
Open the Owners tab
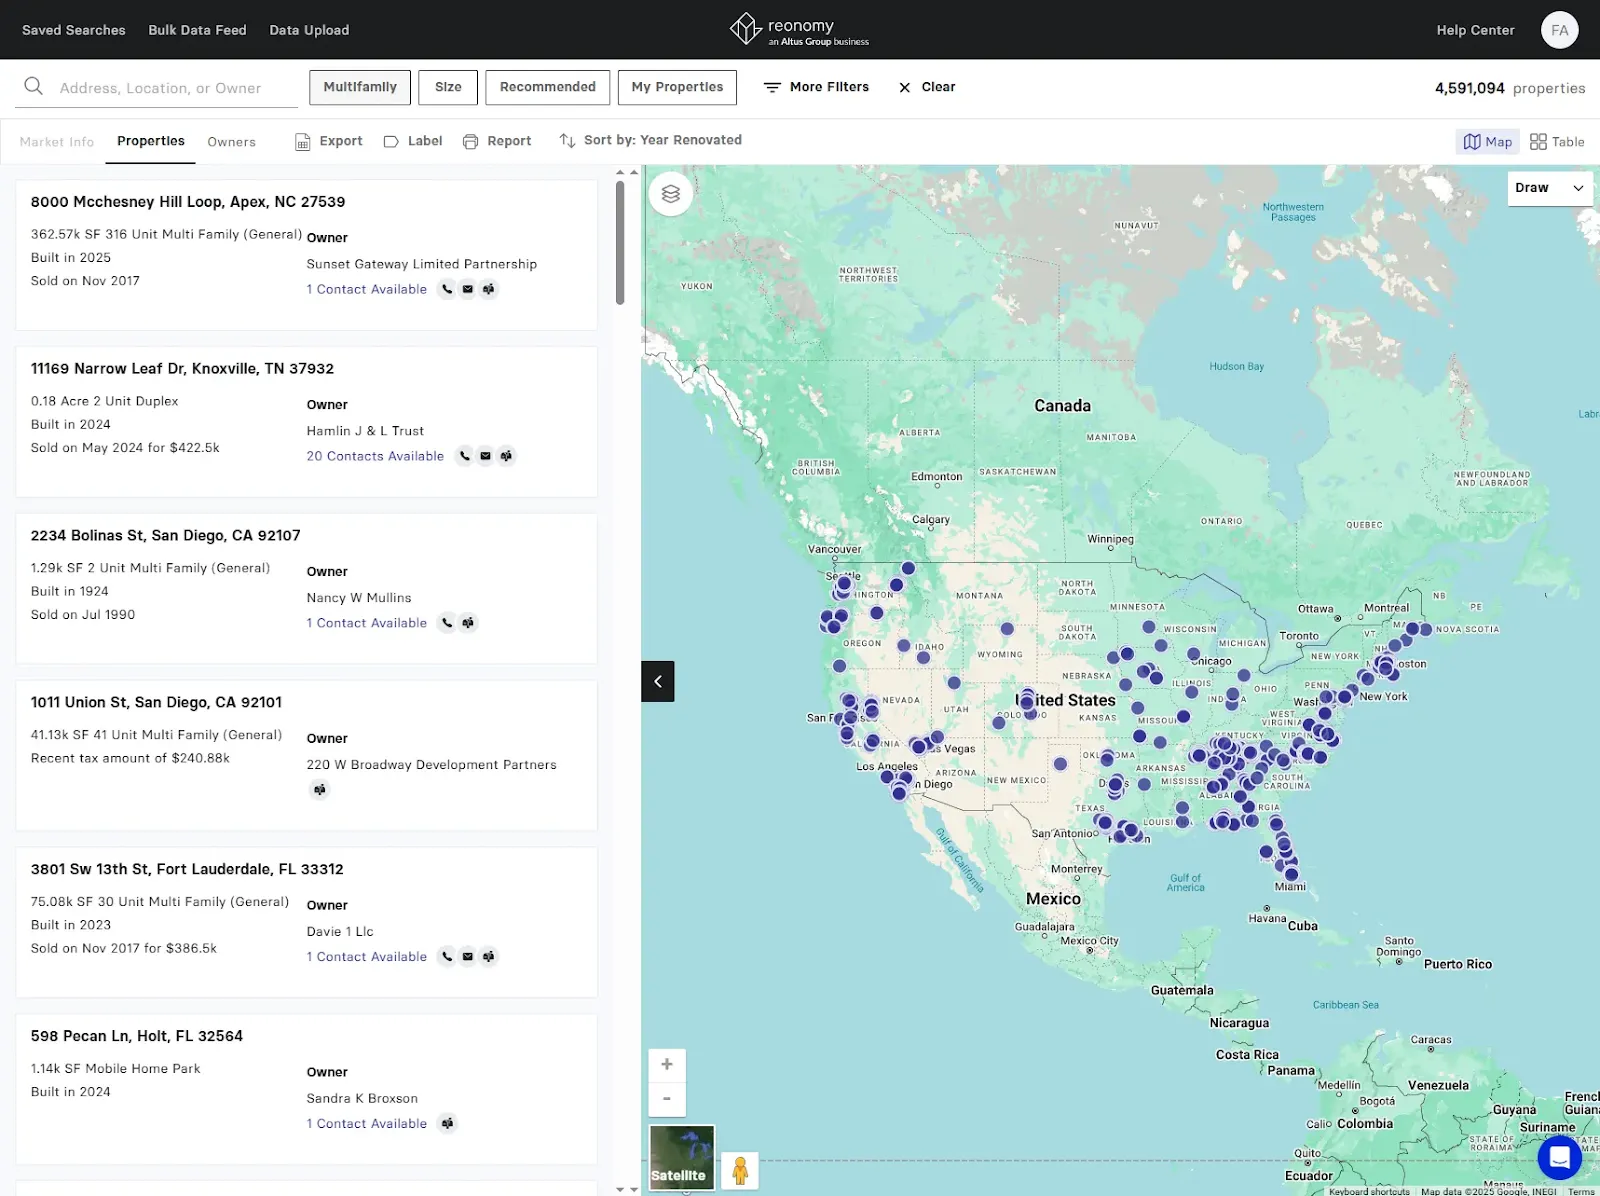(x=232, y=142)
